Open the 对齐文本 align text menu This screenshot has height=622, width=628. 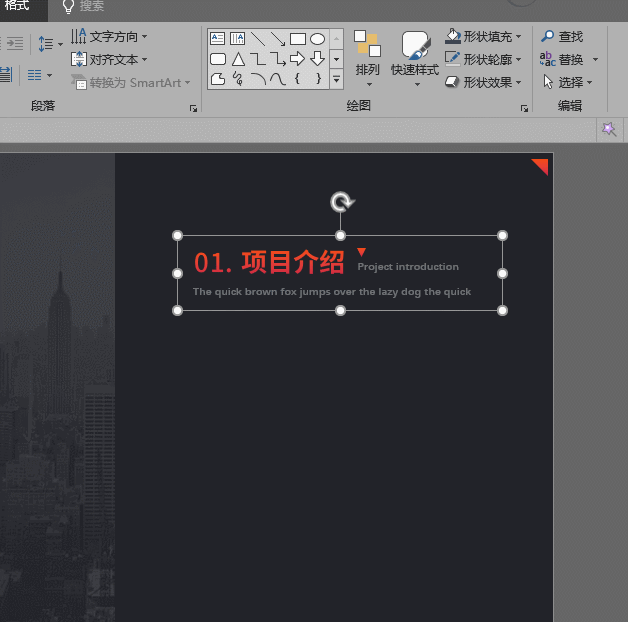pyautogui.click(x=109, y=60)
